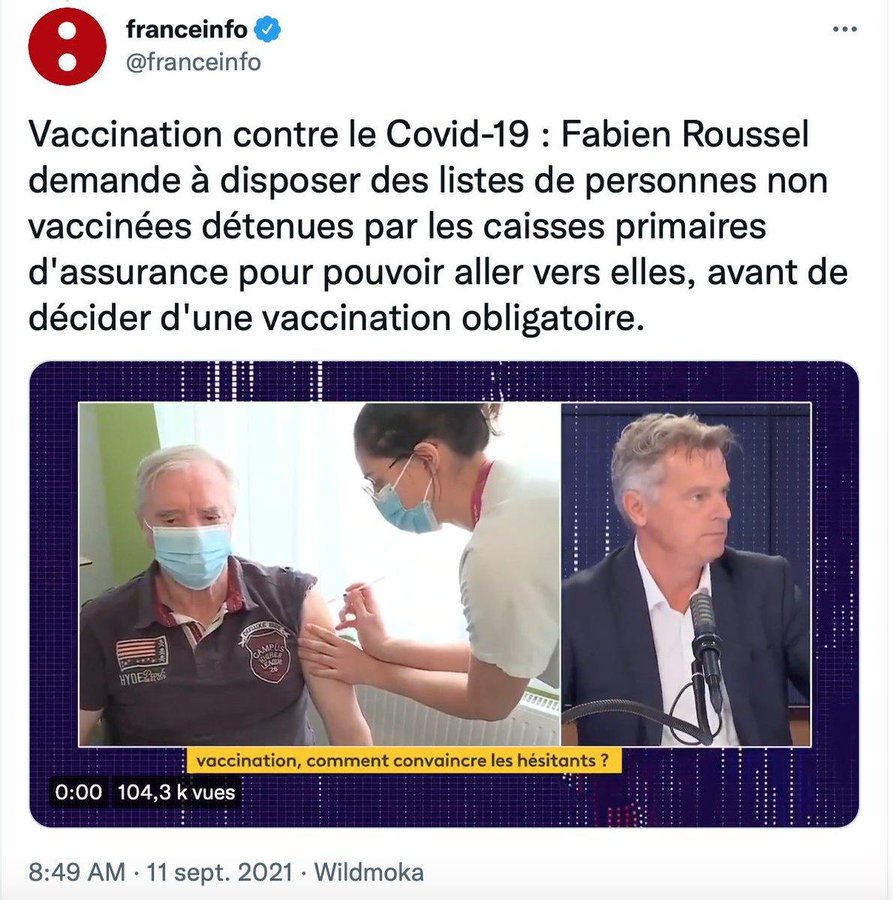Open the Wildmoka source link
Image resolution: width=893 pixels, height=900 pixels.
pos(369,872)
